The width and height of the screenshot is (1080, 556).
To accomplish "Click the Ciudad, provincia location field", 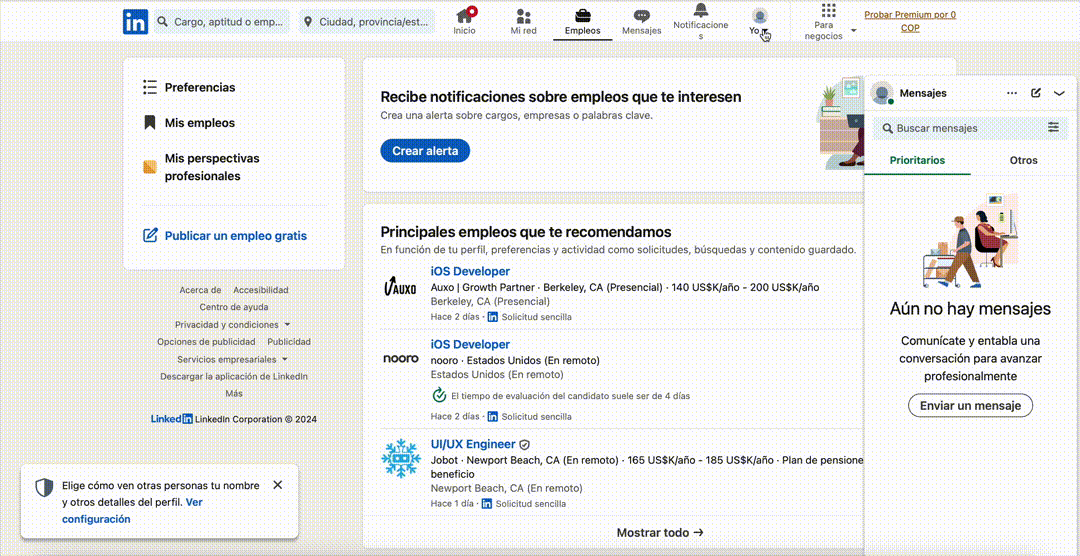I will click(x=367, y=21).
